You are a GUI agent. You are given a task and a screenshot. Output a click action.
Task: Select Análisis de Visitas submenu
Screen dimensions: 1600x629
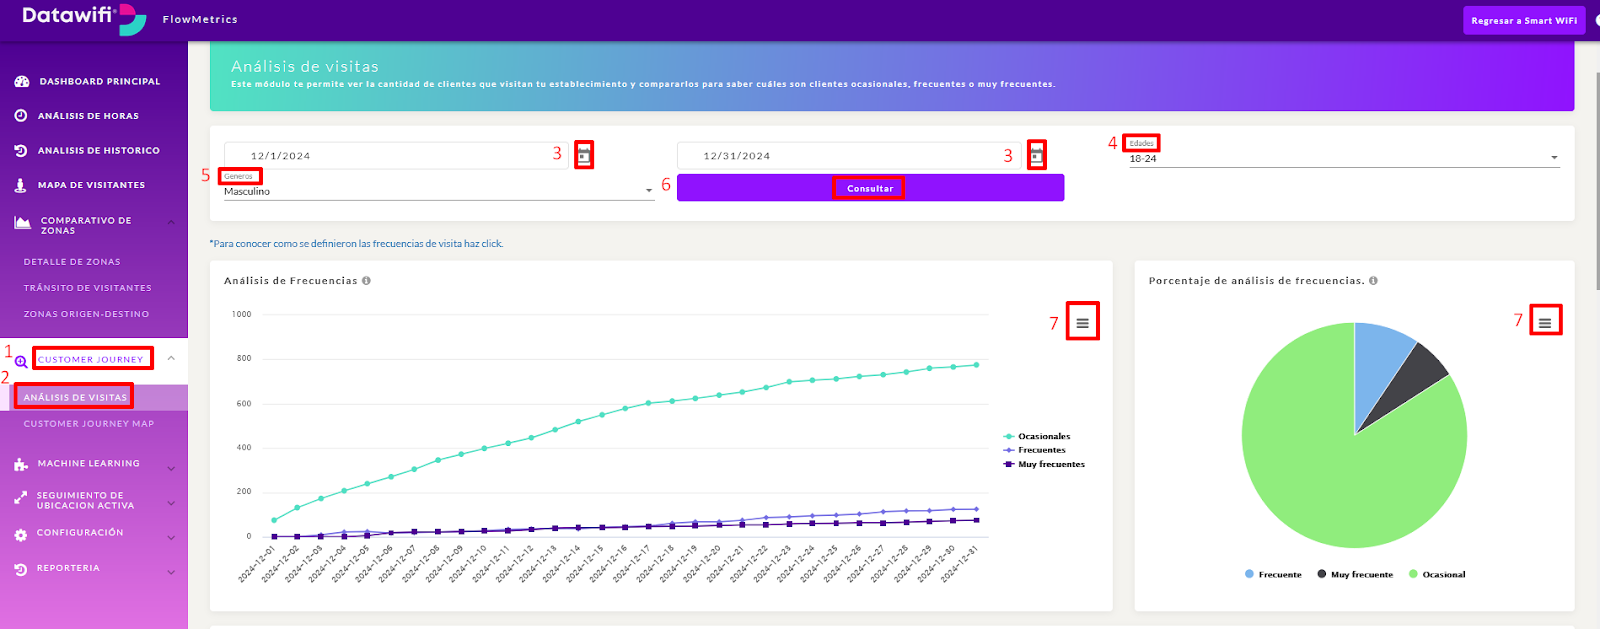click(x=76, y=397)
